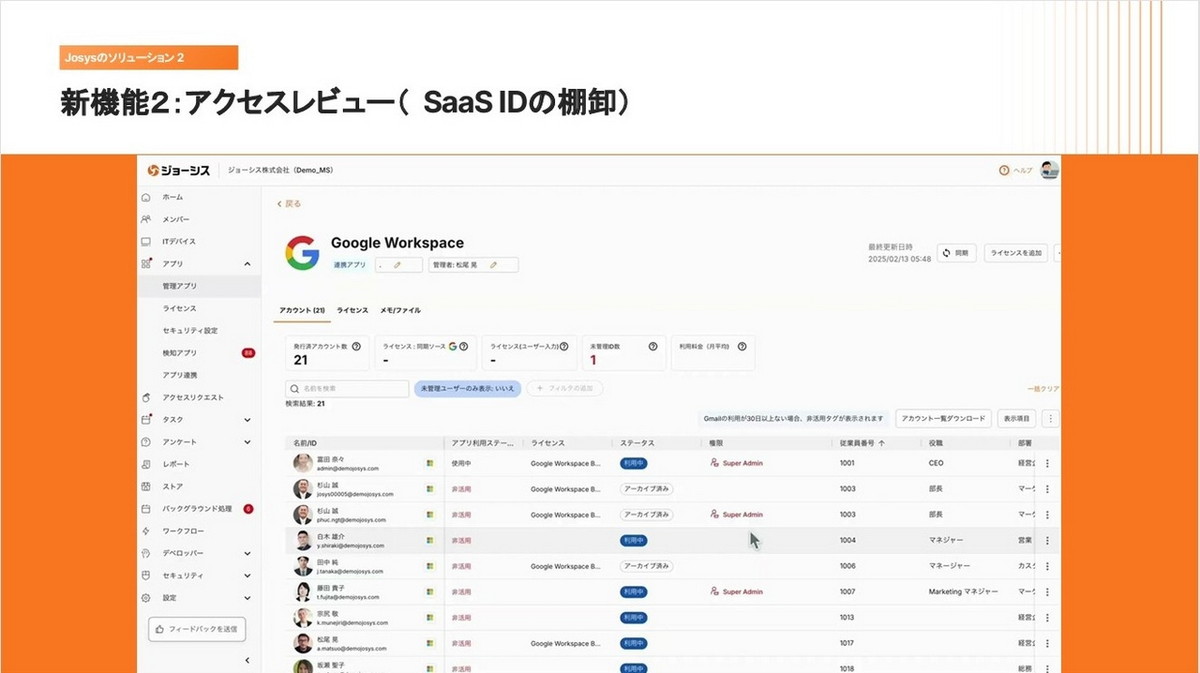Click the help icon on the 未管理ID数 card
Screen dimensions: 1200x673
click(652, 346)
